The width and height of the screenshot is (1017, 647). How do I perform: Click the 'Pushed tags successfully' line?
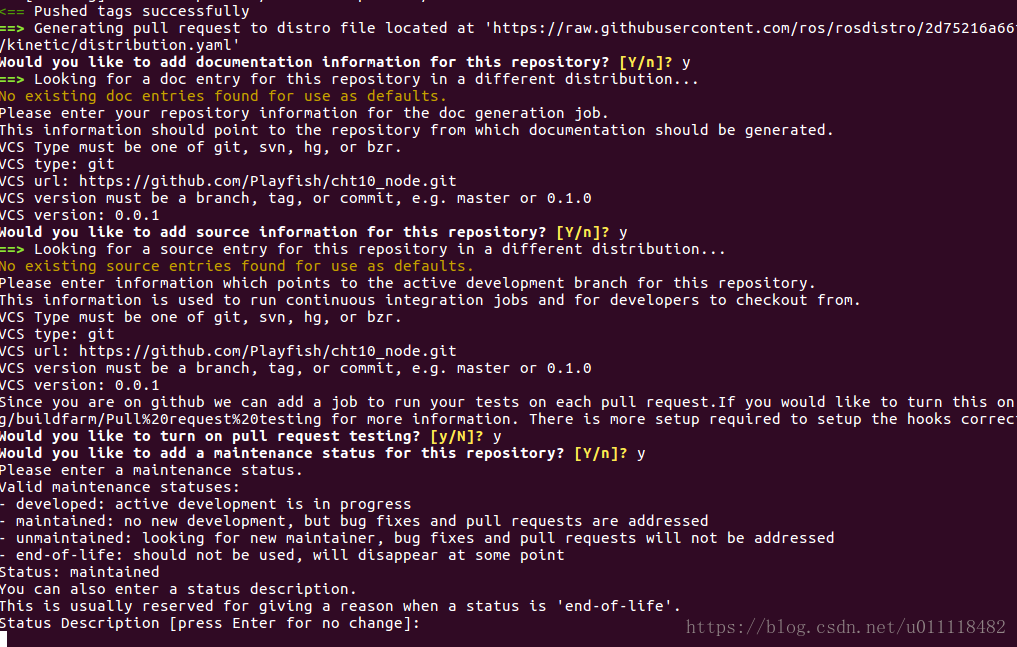point(125,11)
